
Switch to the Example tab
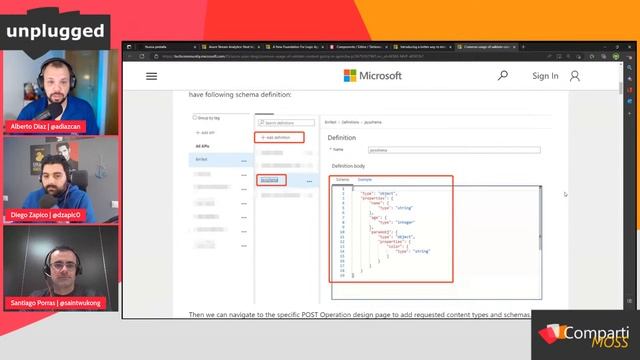pos(365,180)
